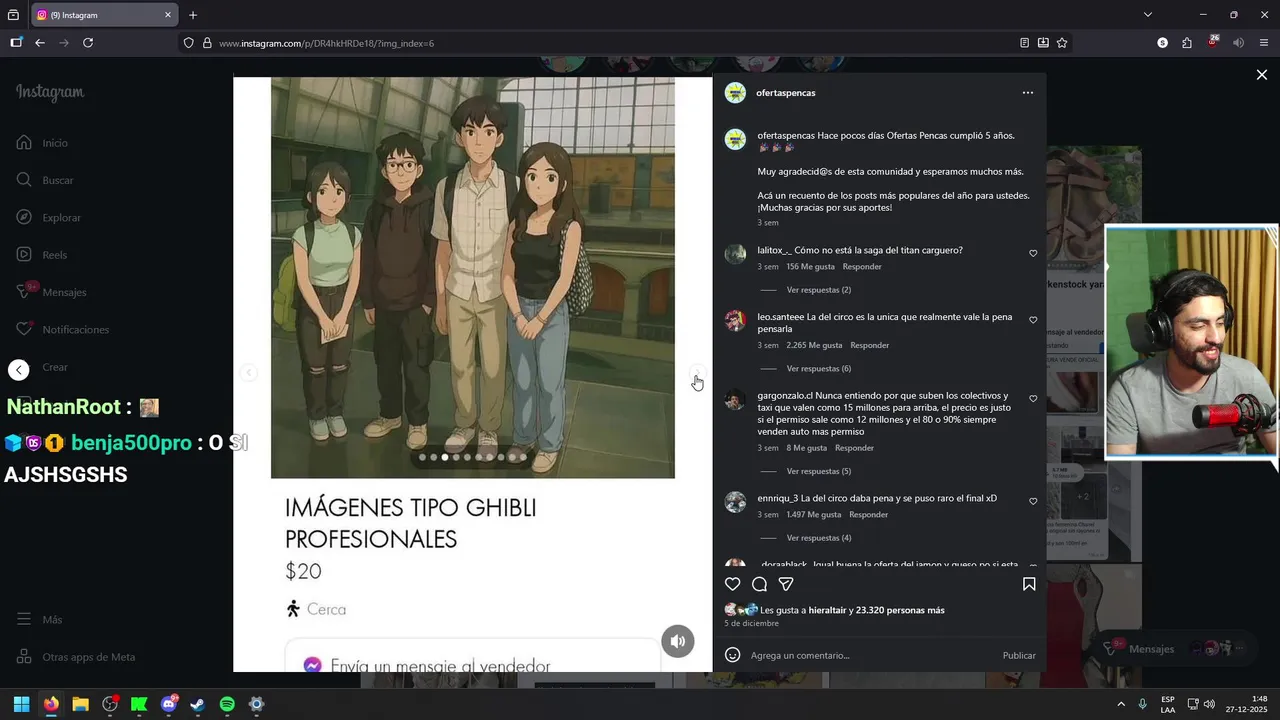The width and height of the screenshot is (1280, 720).
Task: Open a new browser tab
Action: pos(193,15)
